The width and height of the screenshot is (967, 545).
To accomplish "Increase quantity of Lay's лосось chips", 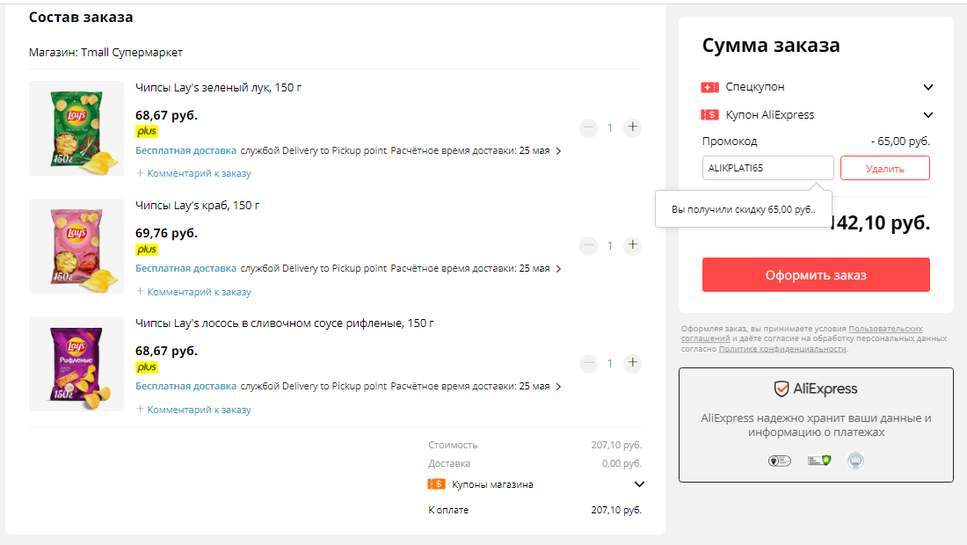I will point(632,364).
